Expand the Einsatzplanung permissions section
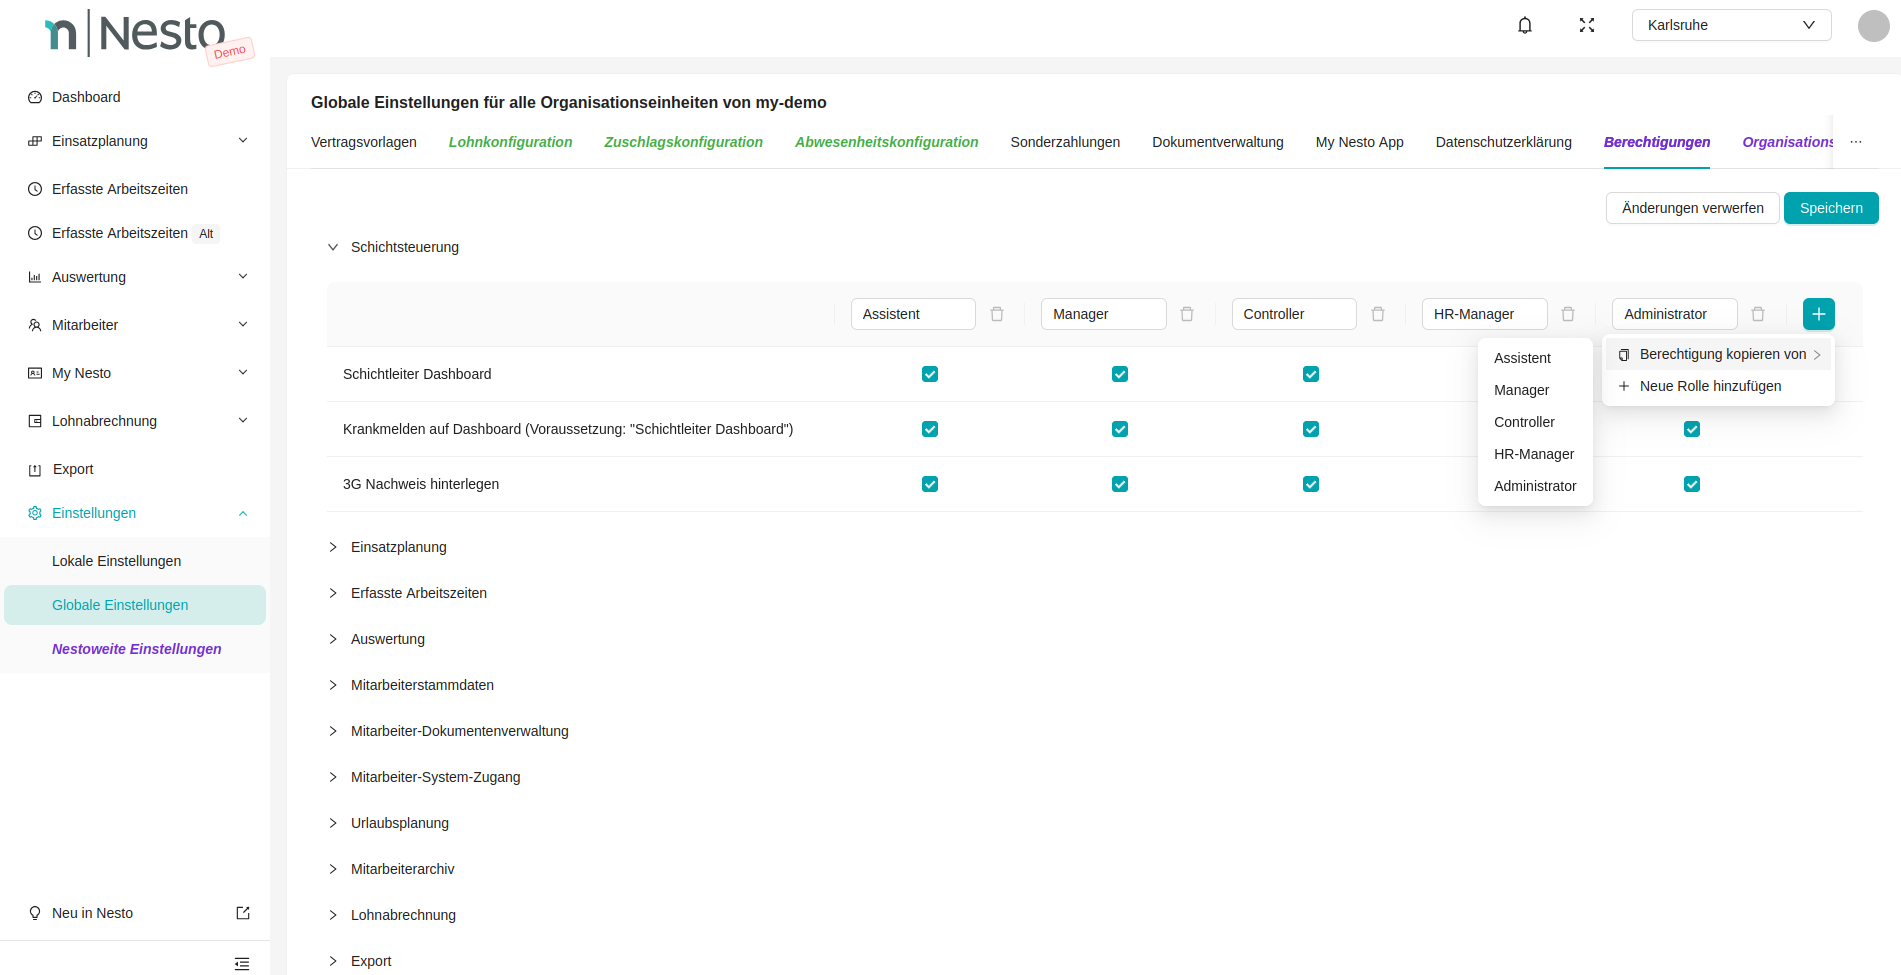 click(398, 547)
